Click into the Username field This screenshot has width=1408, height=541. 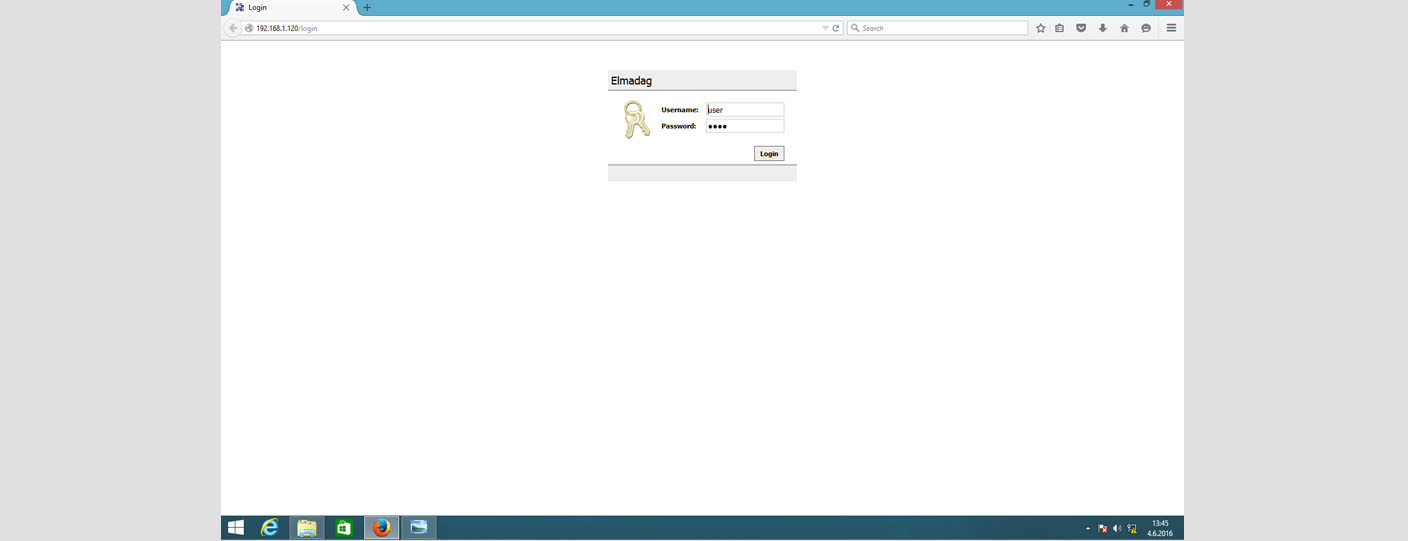click(x=745, y=110)
